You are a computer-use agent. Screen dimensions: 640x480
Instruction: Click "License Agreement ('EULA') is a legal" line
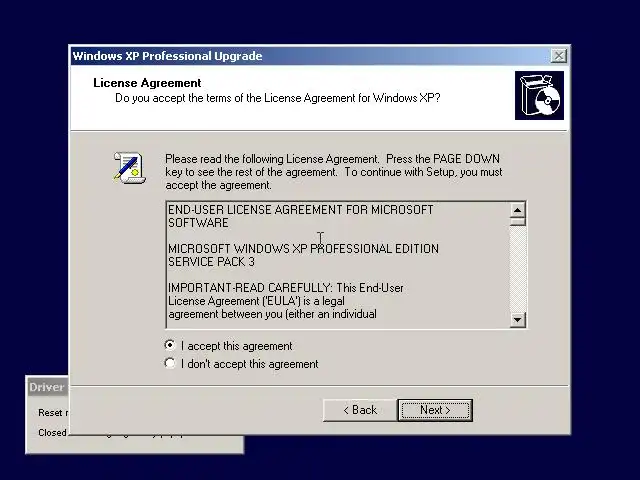(x=256, y=301)
